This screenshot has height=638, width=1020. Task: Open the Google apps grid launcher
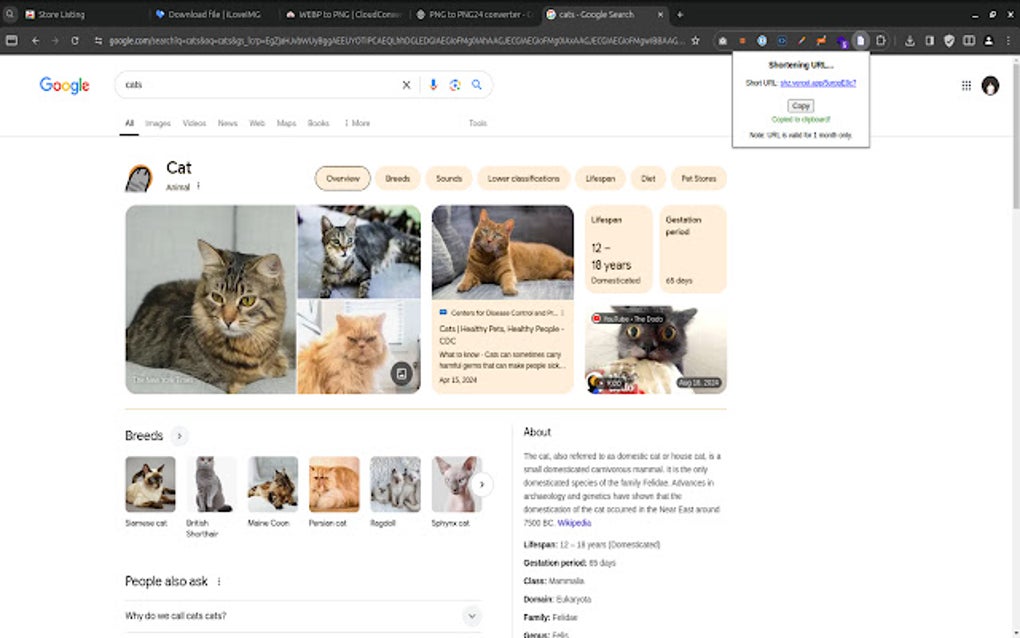[x=966, y=86]
